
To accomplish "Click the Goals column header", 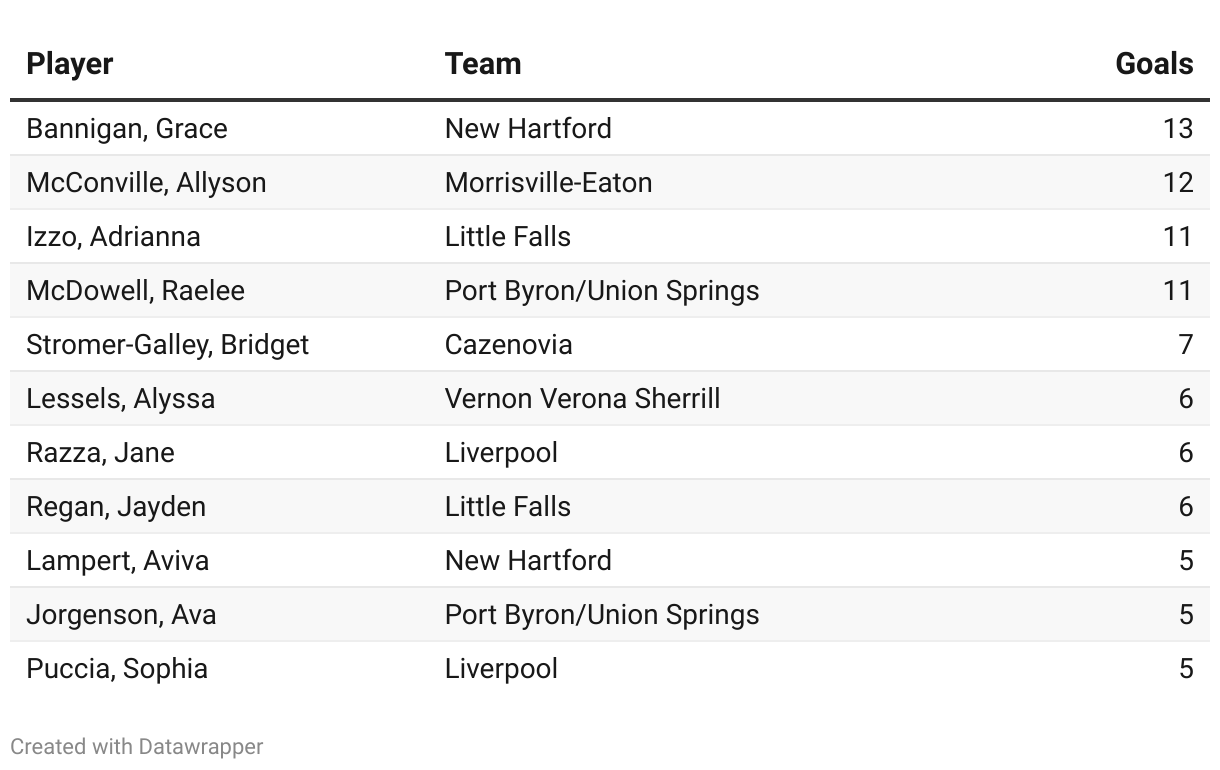I will click(x=1154, y=64).
